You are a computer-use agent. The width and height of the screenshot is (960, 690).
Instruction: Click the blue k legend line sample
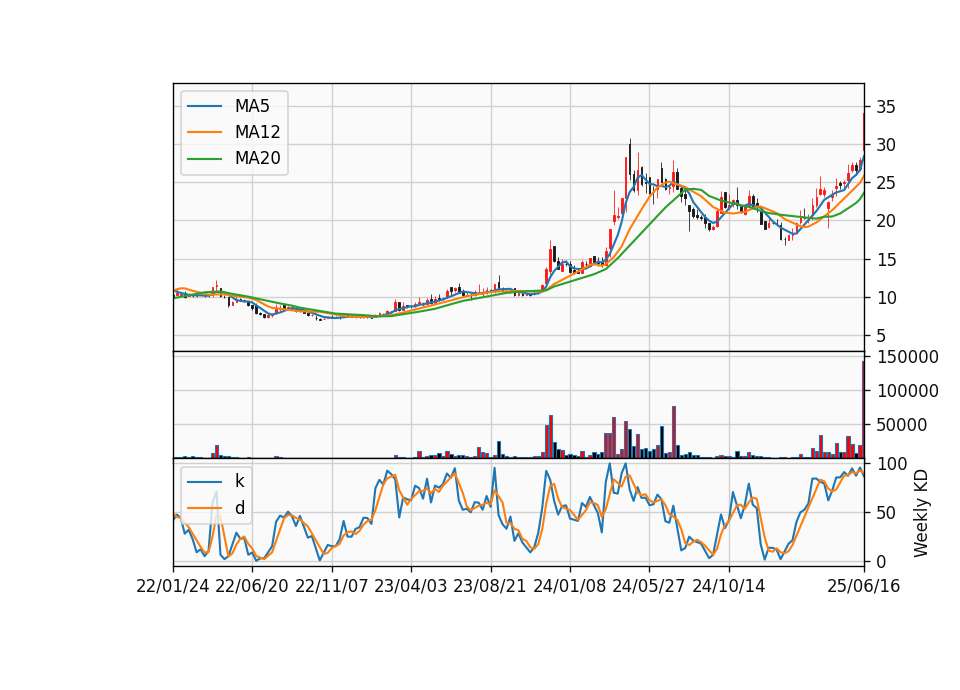204,482
